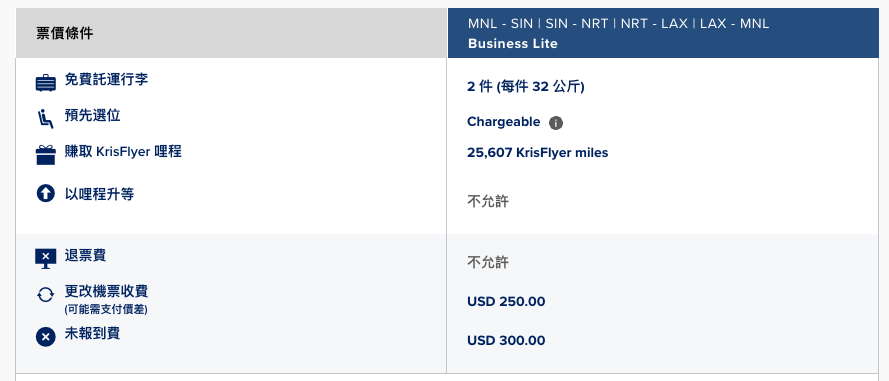The image size is (889, 381).
Task: Click the 更改機票收費 label
Action: tap(106, 291)
